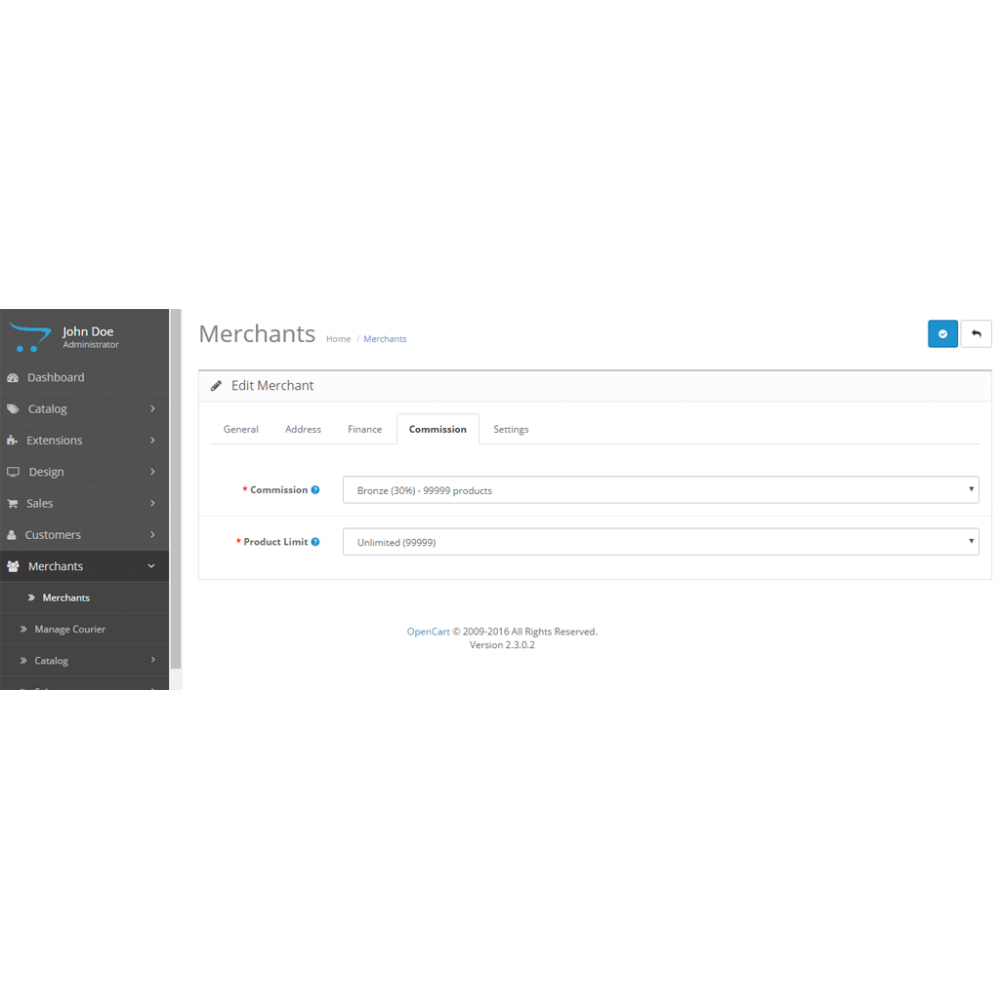Open the Dashboard from the sidebar

[55, 377]
